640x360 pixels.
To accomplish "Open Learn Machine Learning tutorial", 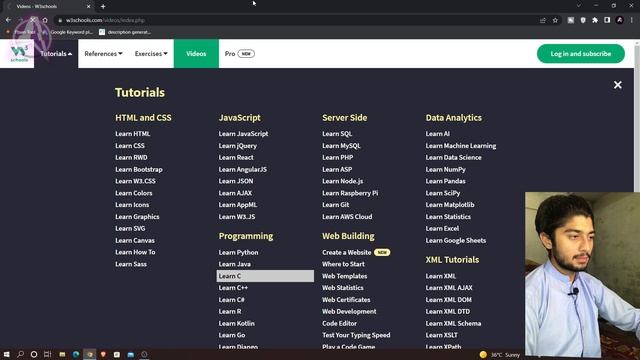I will pyautogui.click(x=461, y=146).
